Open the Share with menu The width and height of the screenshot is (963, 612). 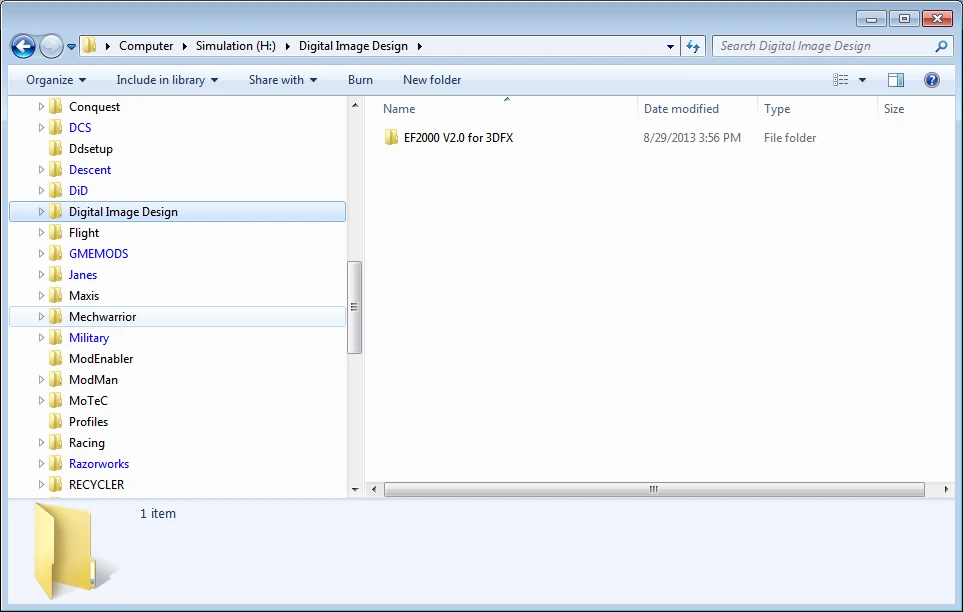(x=283, y=80)
